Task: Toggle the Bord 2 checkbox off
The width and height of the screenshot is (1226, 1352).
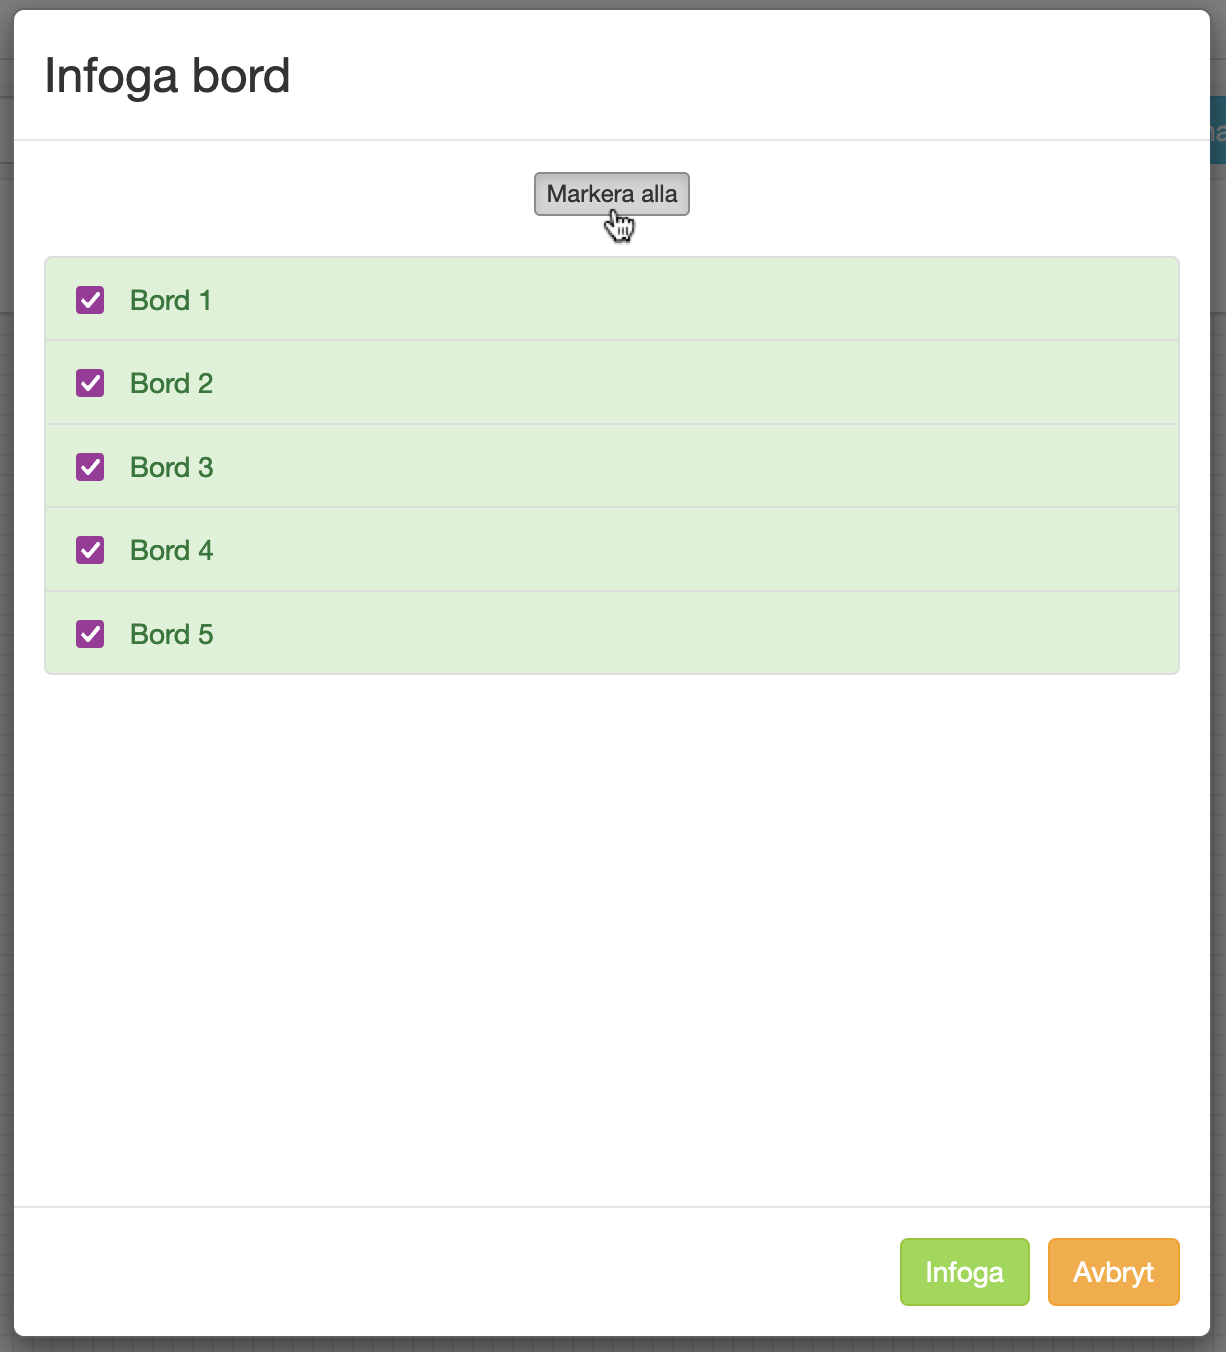Action: pos(90,383)
